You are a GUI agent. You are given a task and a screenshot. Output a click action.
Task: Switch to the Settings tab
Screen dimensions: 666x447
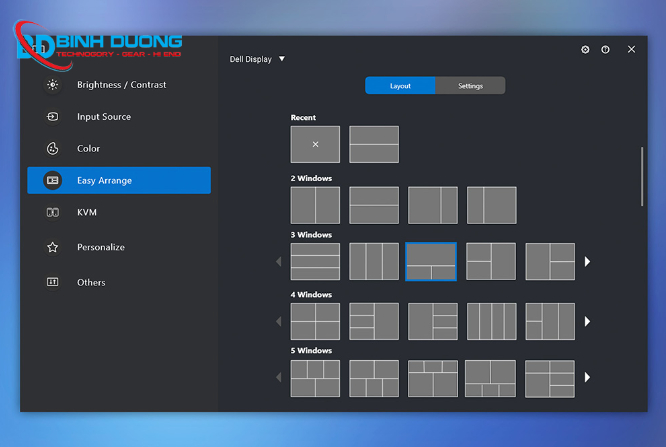click(x=470, y=86)
